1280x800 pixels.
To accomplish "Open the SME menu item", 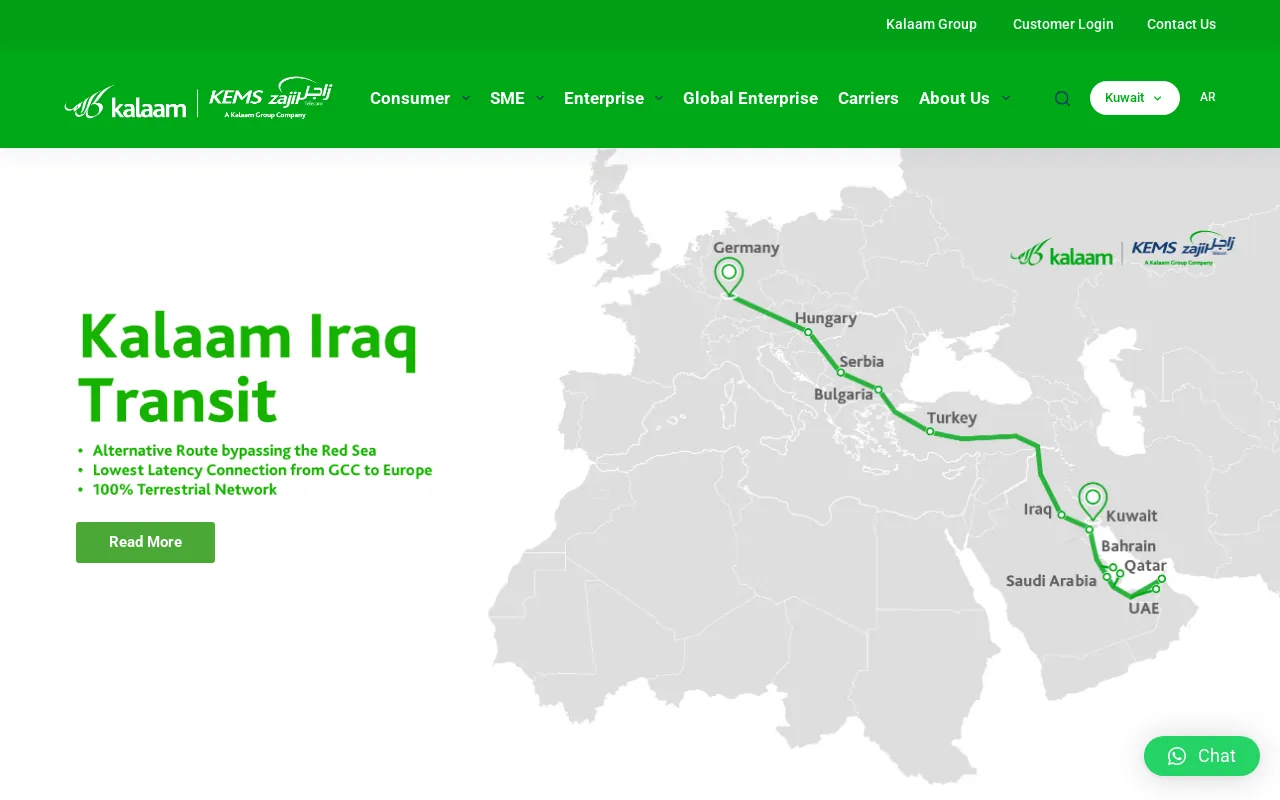I will click(x=507, y=98).
